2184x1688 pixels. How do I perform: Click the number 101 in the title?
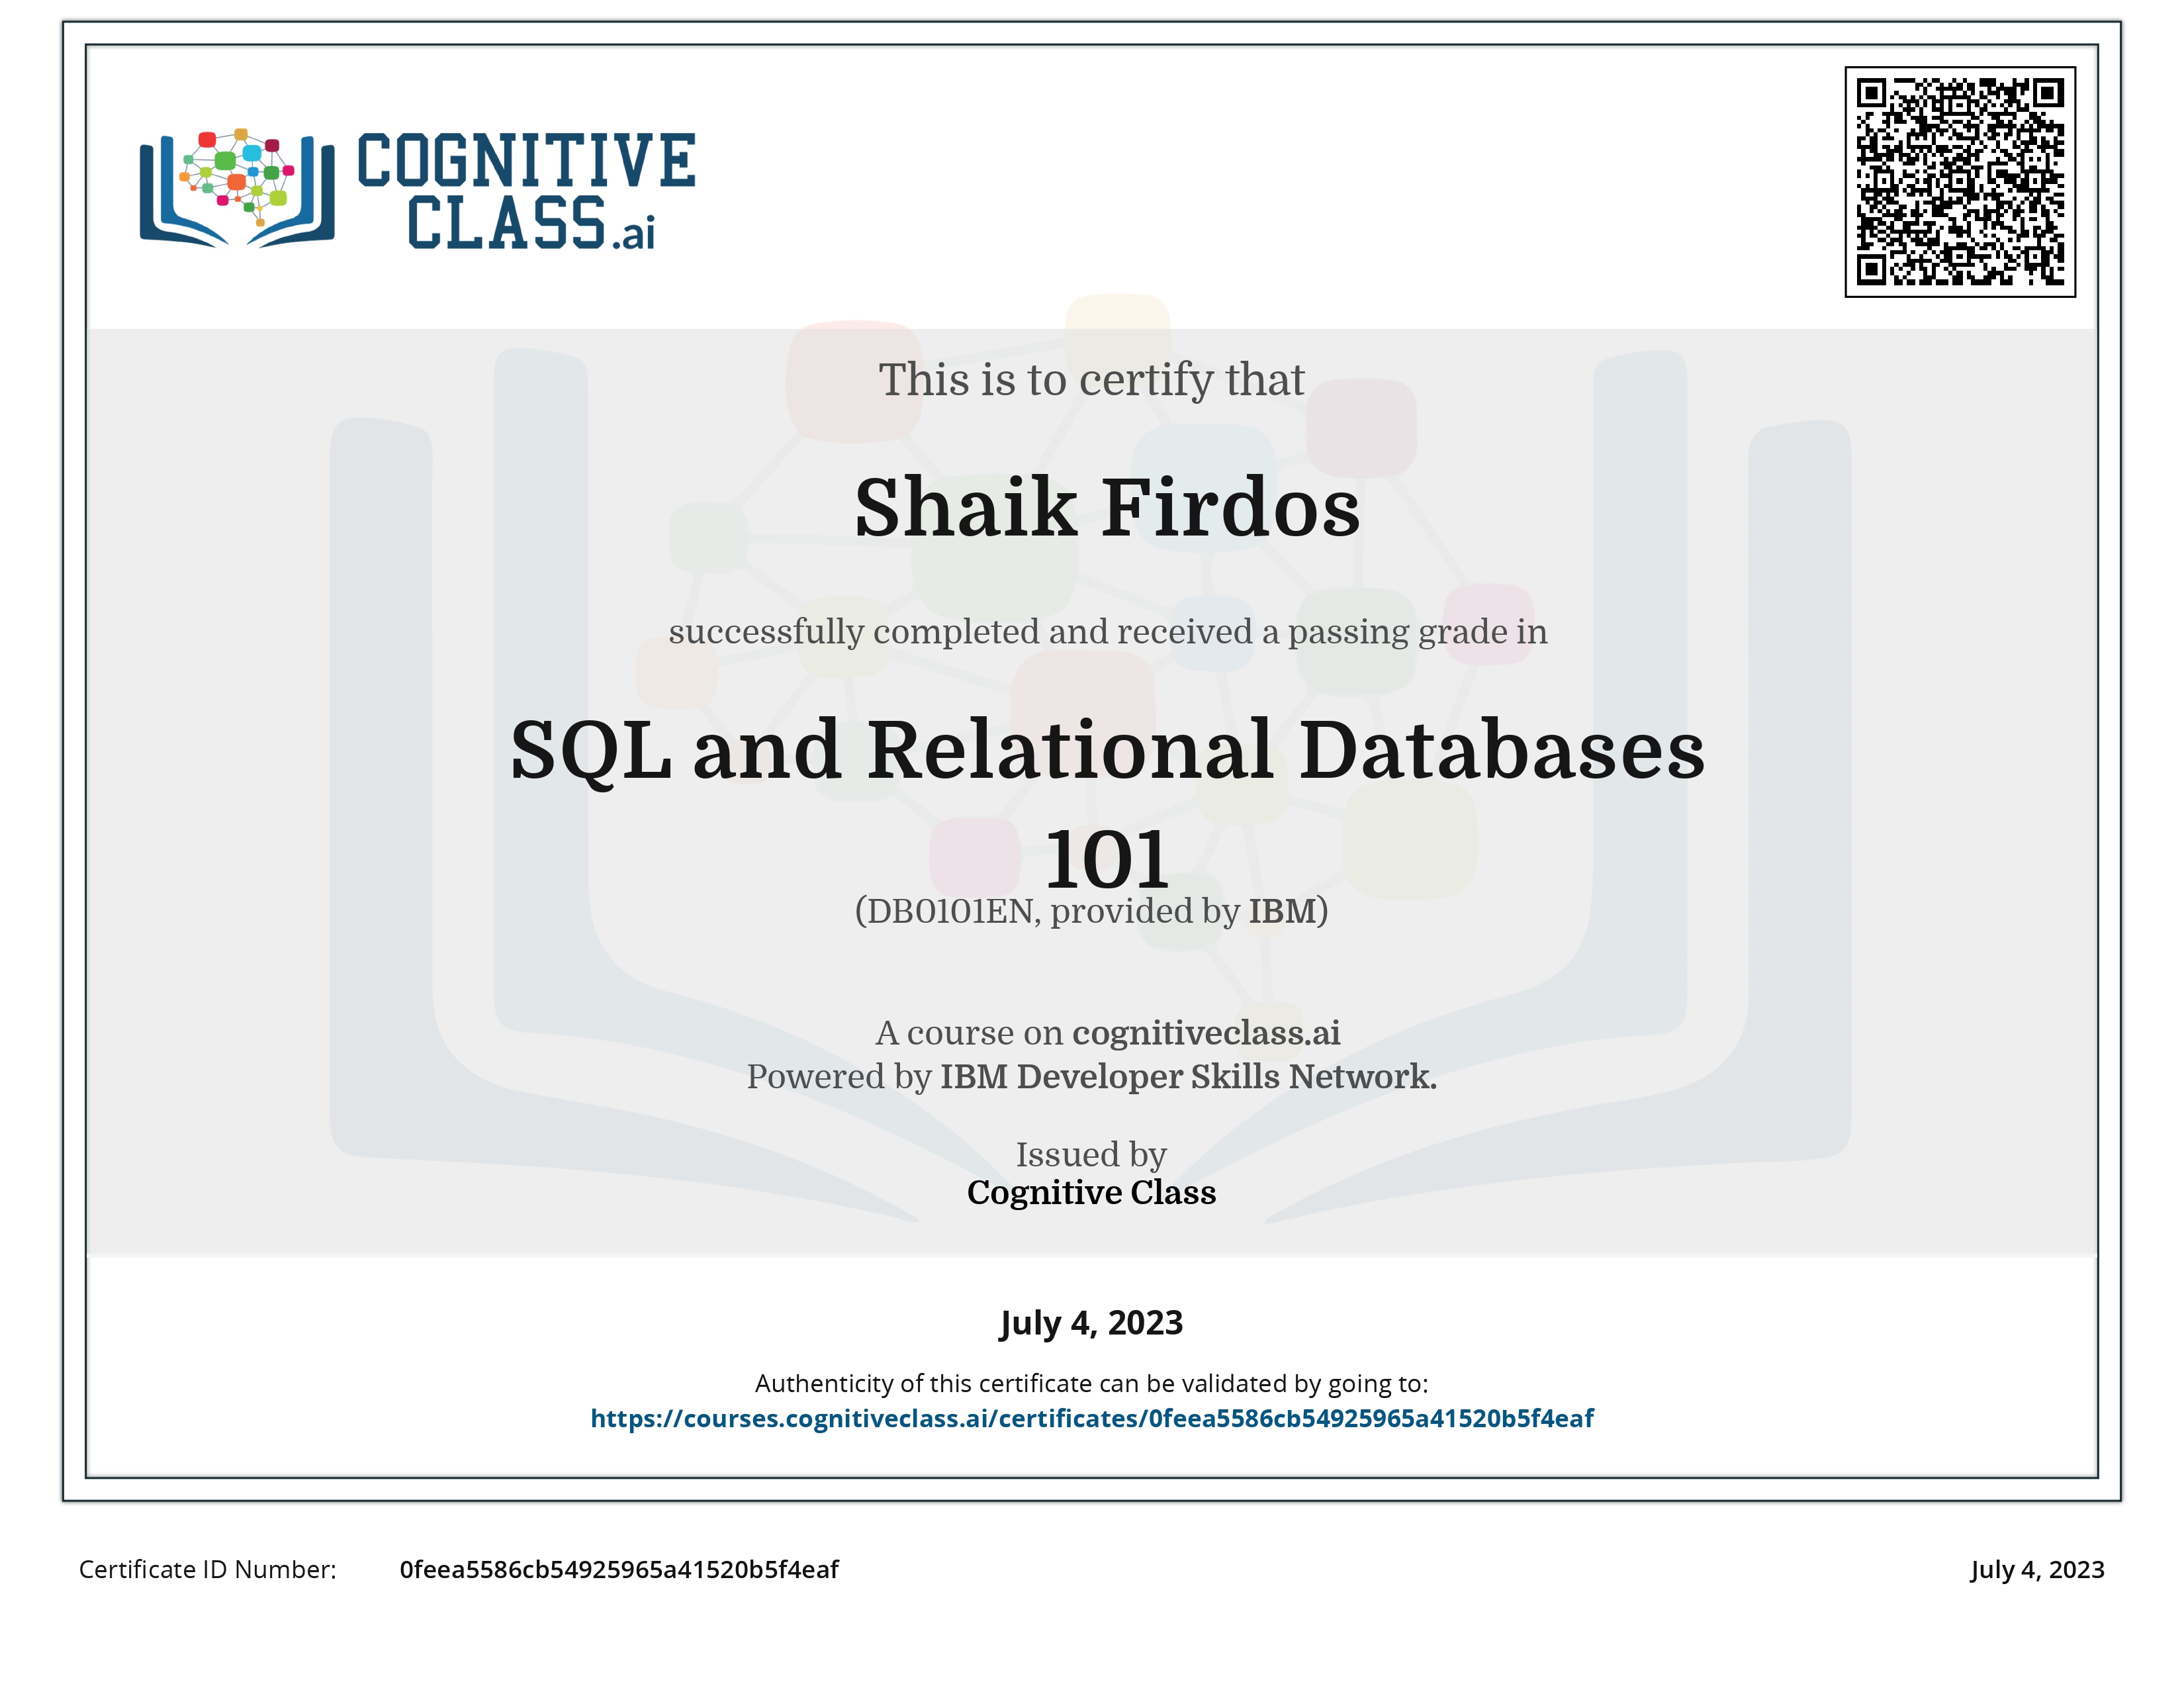(x=1107, y=859)
